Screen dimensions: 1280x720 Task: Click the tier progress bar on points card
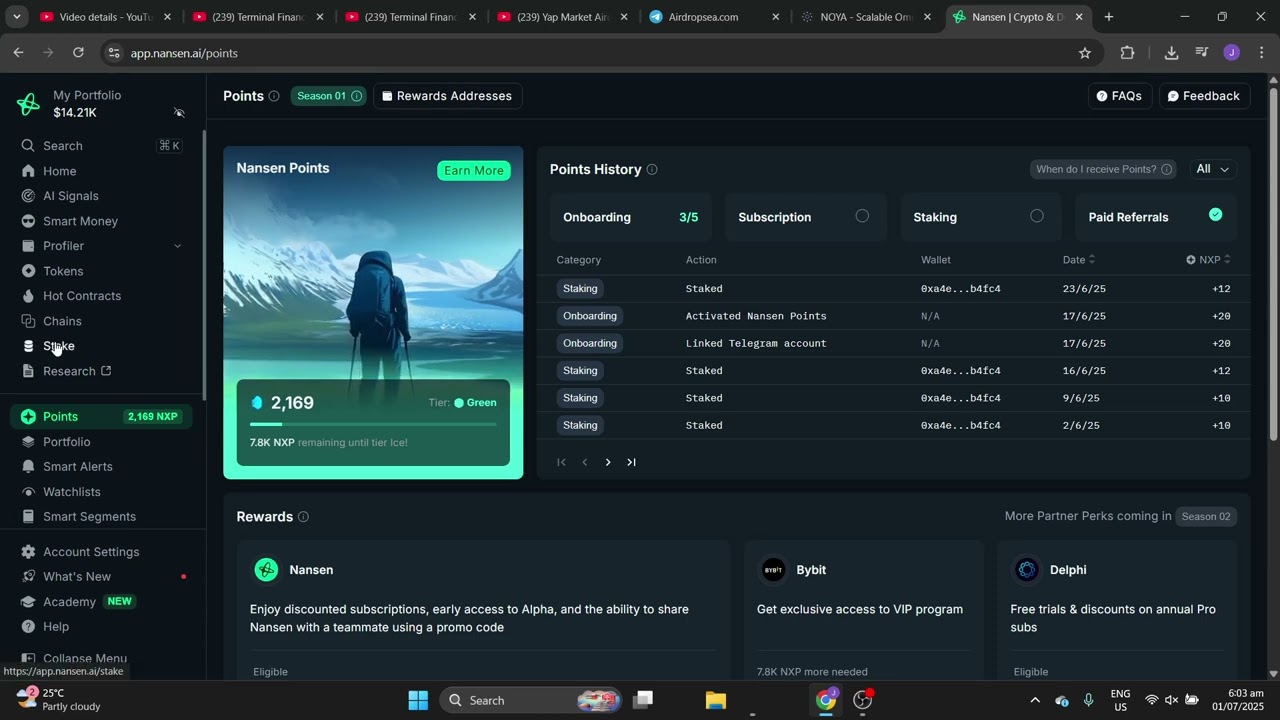(x=373, y=424)
